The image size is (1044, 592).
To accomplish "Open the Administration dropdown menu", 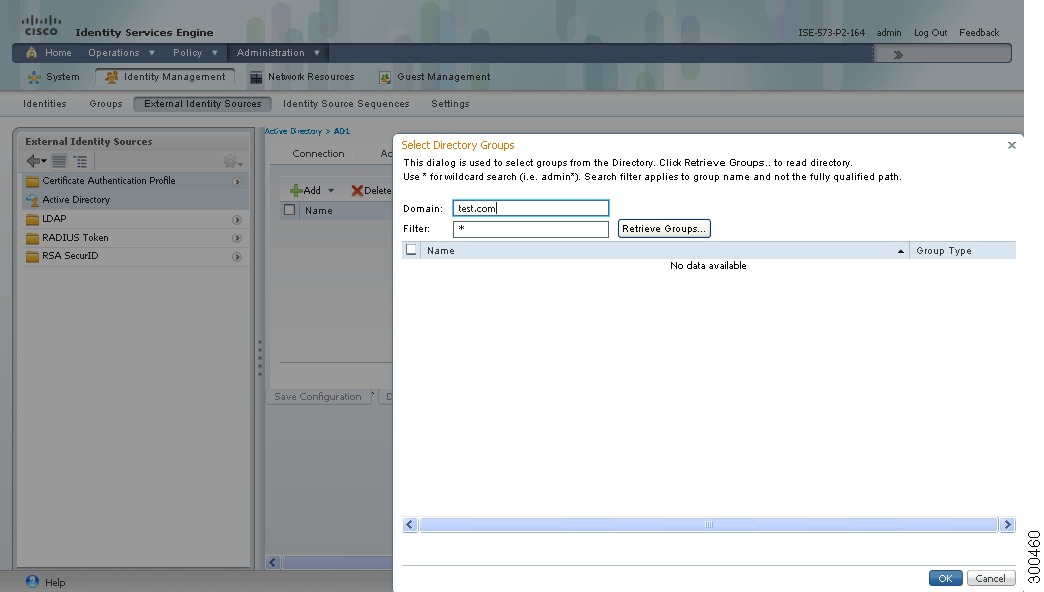I will click(278, 53).
